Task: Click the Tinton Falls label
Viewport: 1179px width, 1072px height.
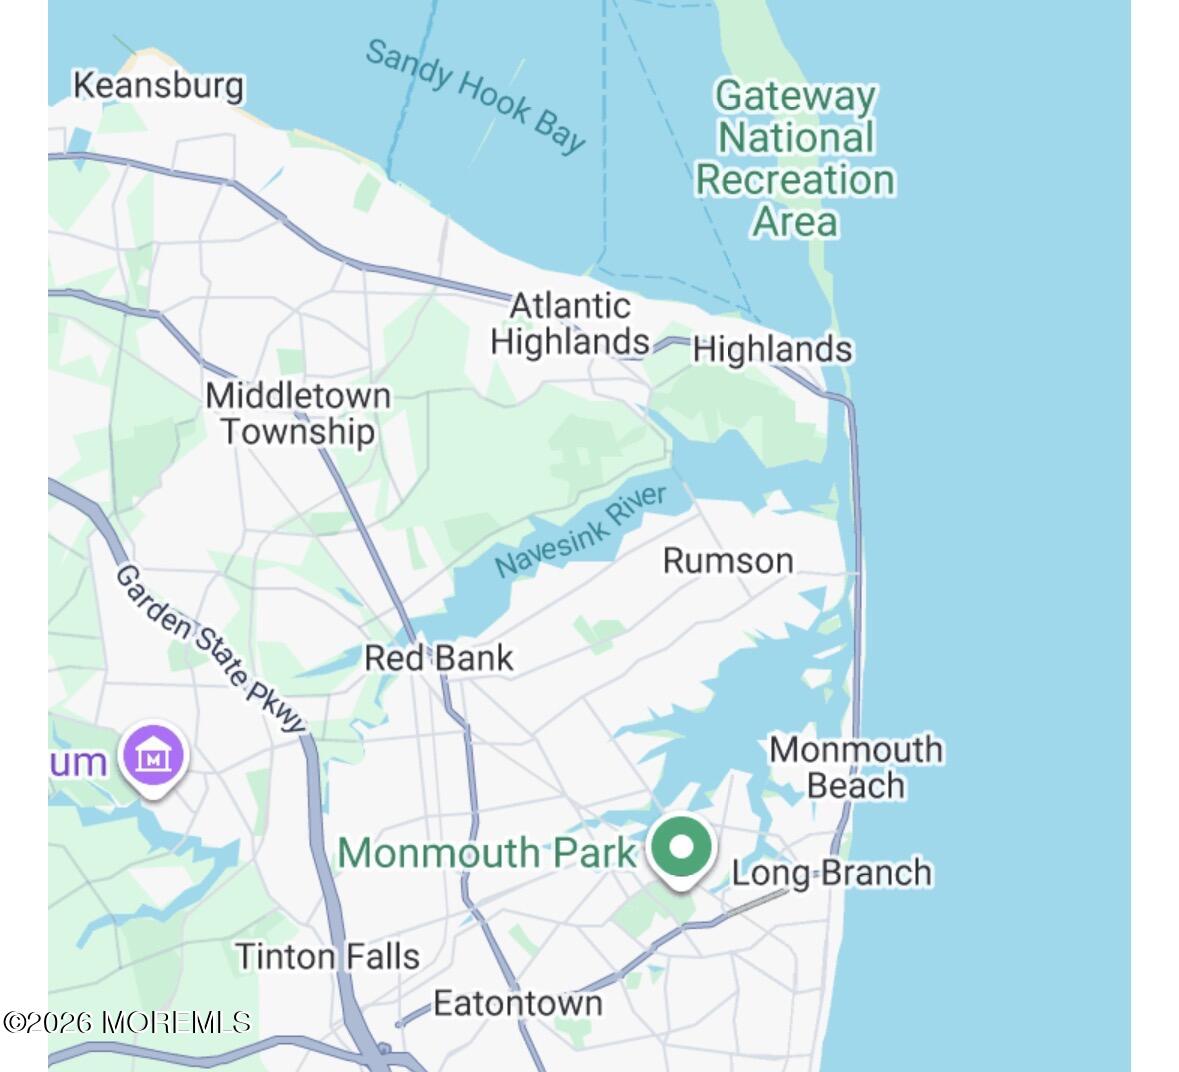Action: (x=328, y=957)
